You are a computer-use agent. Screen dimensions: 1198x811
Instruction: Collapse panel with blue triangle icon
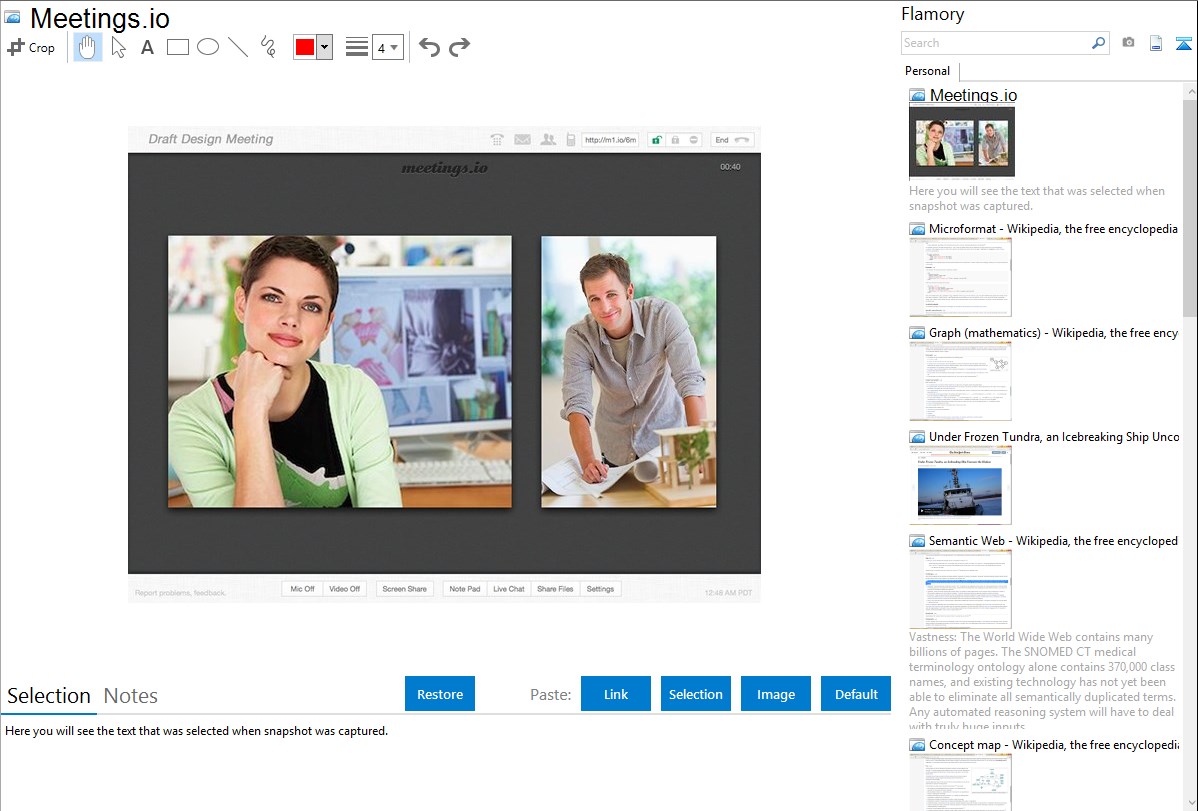click(x=1183, y=43)
